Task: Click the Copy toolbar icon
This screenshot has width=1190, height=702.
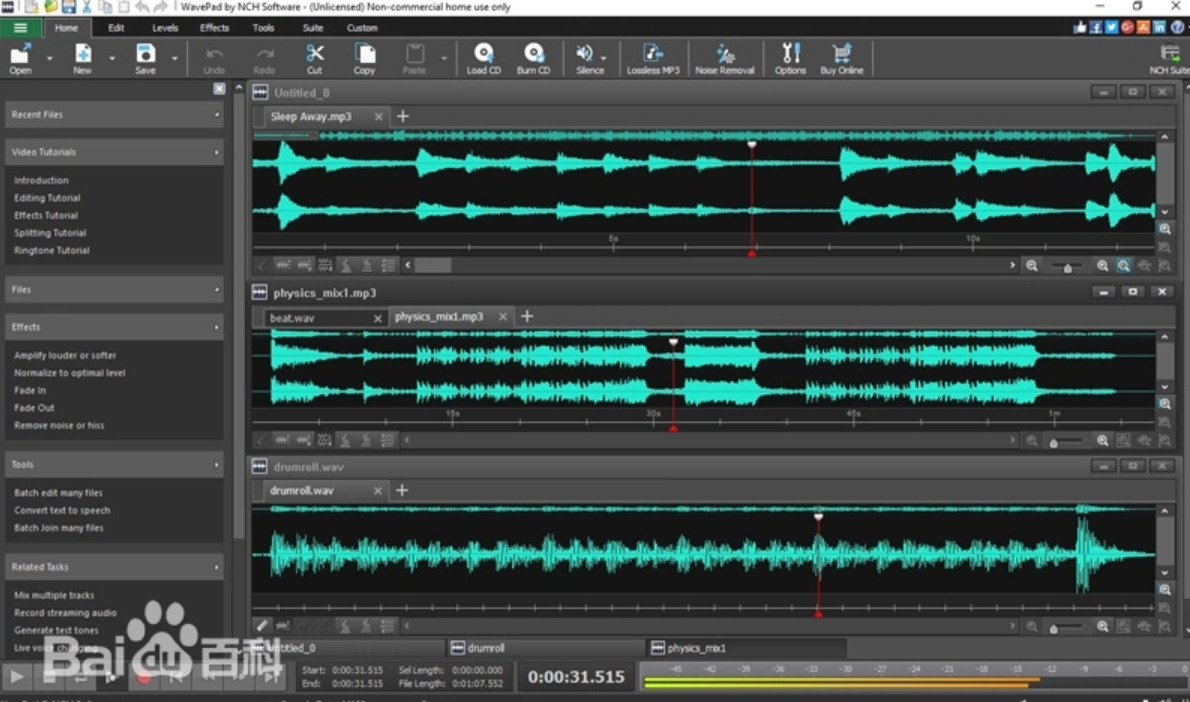Action: point(364,55)
